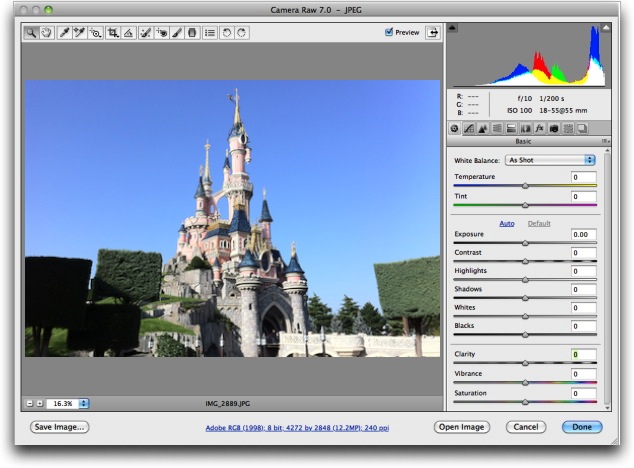Uncheck the Preview checkbox

389,32
